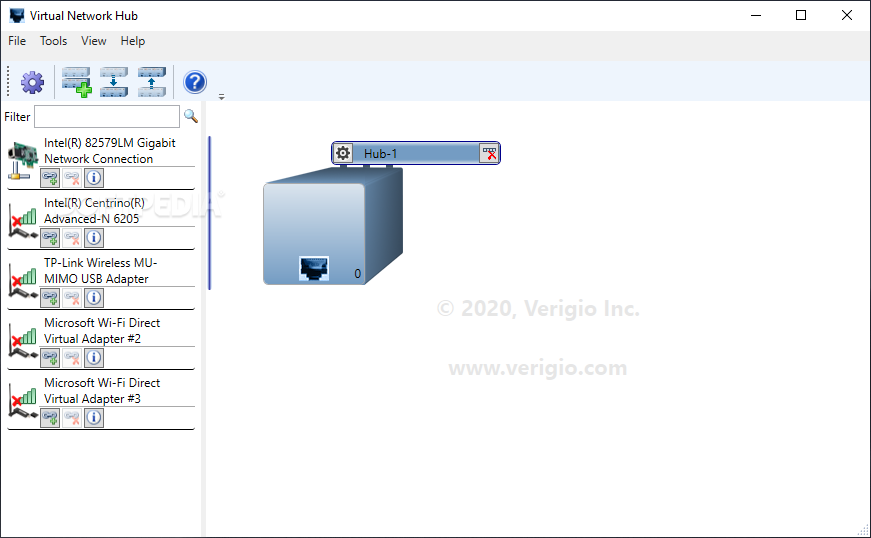Select "Intel(R) Centrino(R) Advanced-N 6205" text
Screen dimensions: 871x538
(94, 211)
